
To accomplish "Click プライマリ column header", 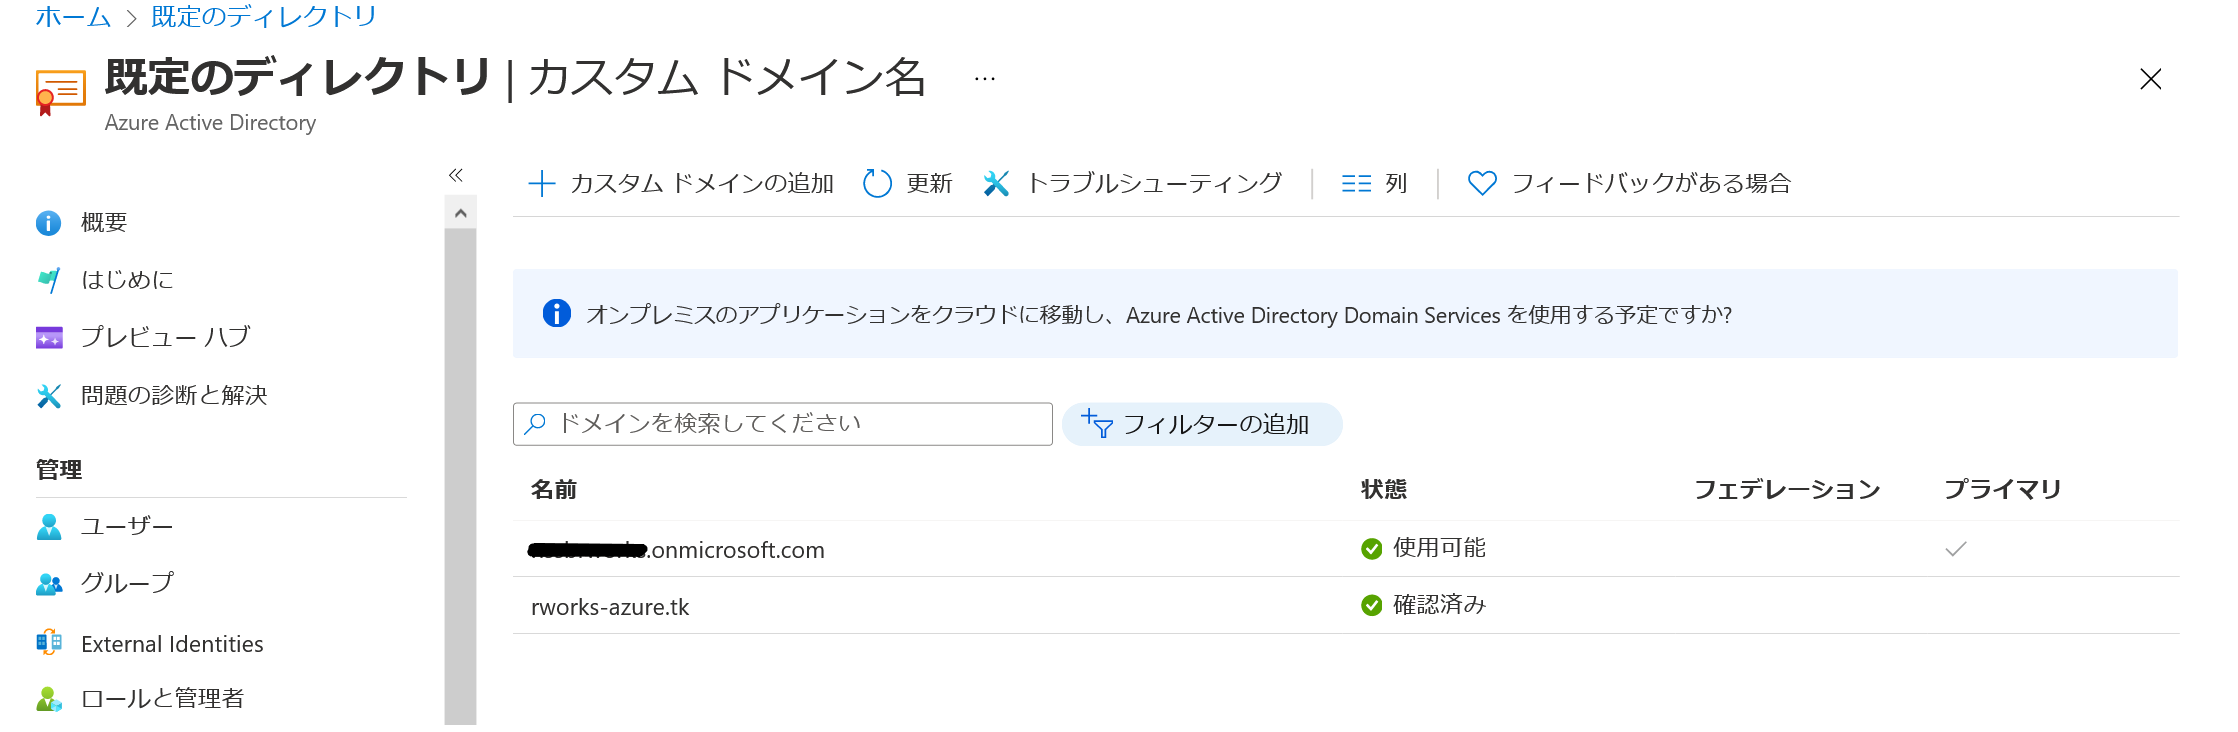I will [x=2003, y=490].
